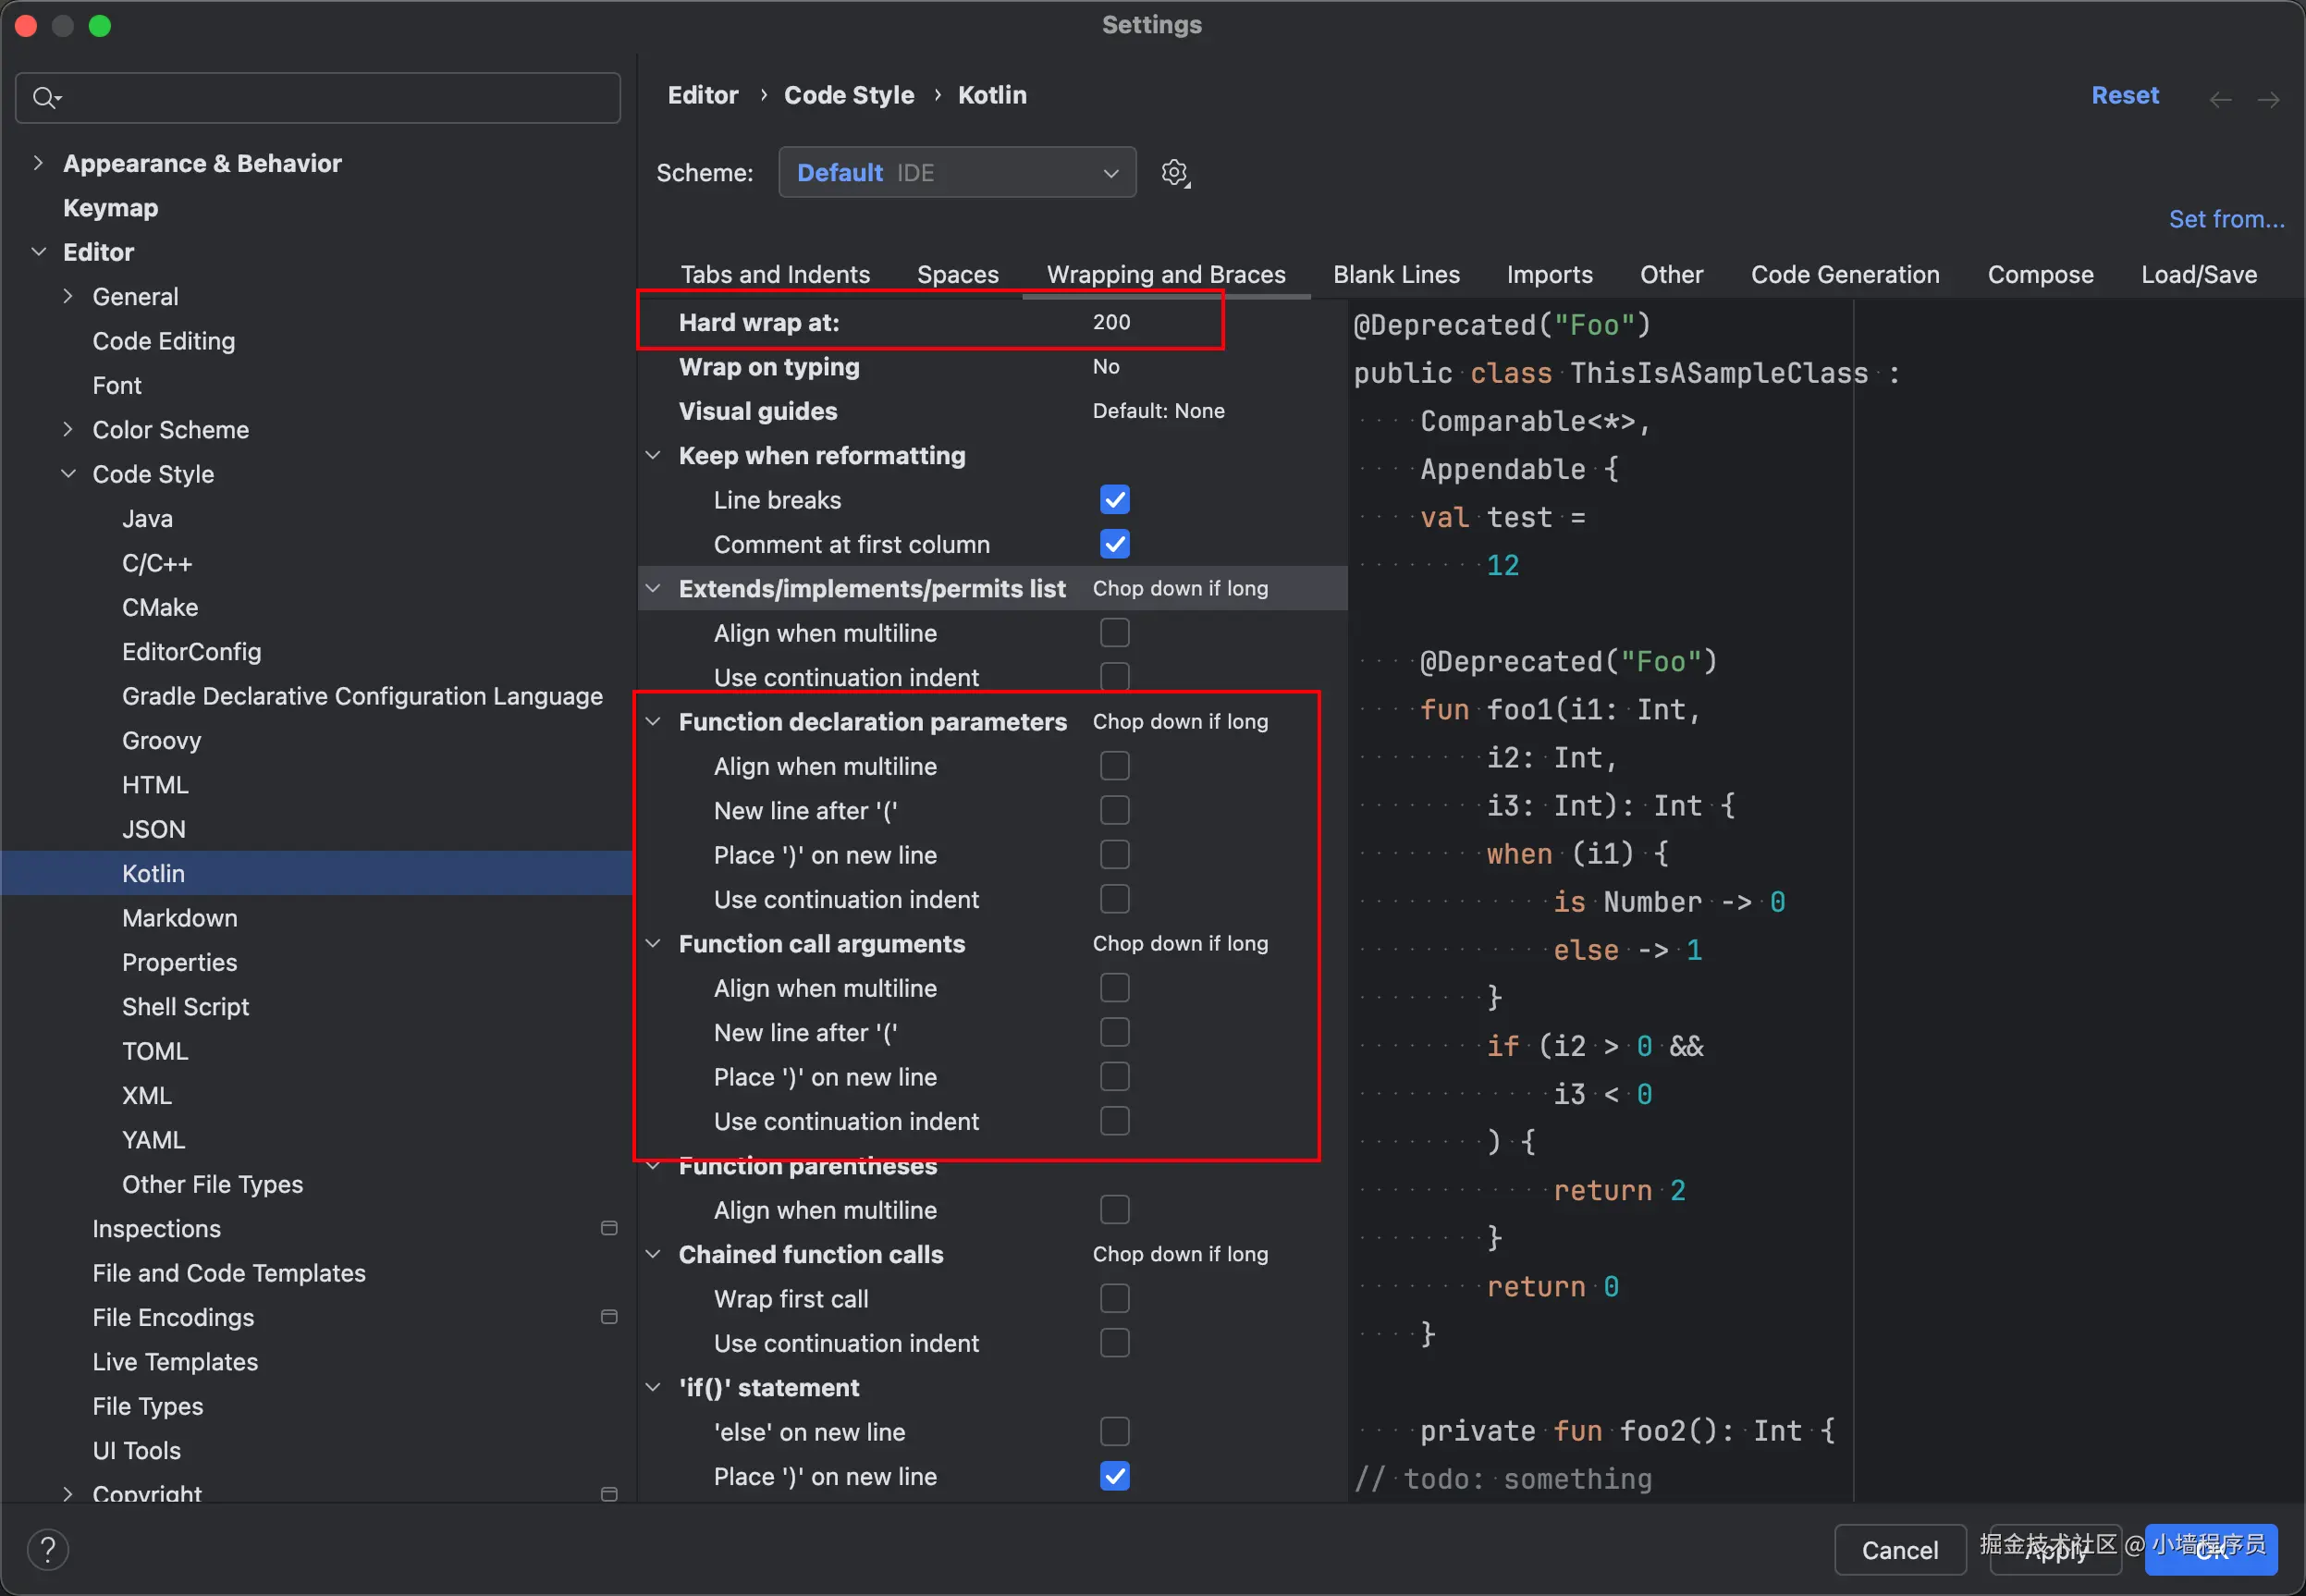The image size is (2306, 1596).
Task: Click the macOS green maximize window button
Action: point(99,26)
